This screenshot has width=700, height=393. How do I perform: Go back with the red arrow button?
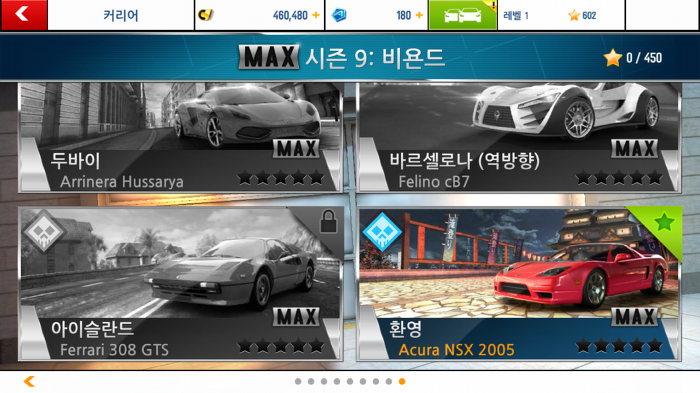tap(24, 15)
